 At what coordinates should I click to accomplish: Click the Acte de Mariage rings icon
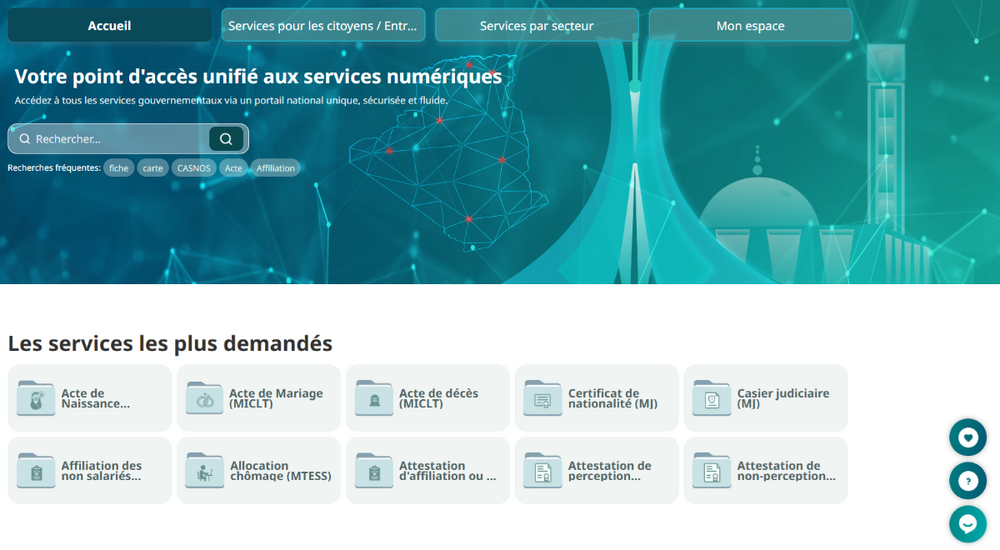pos(204,398)
